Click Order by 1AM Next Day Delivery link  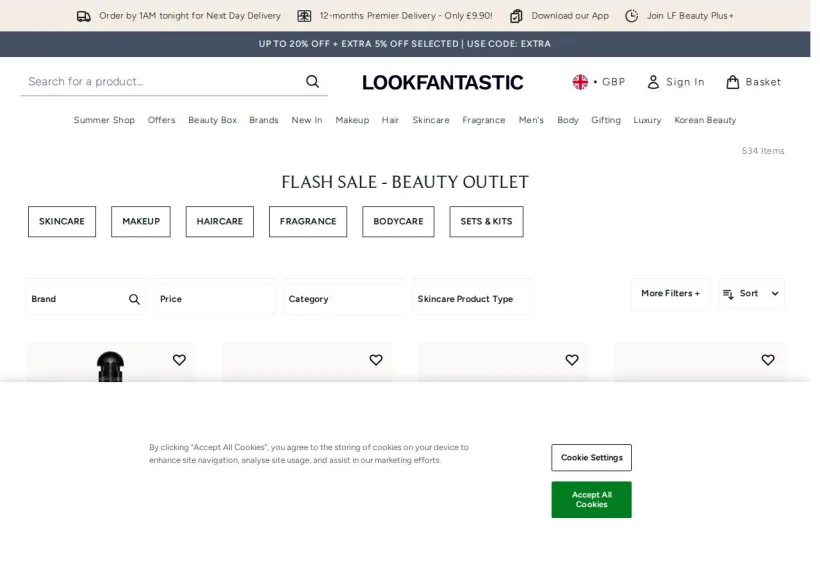190,16
